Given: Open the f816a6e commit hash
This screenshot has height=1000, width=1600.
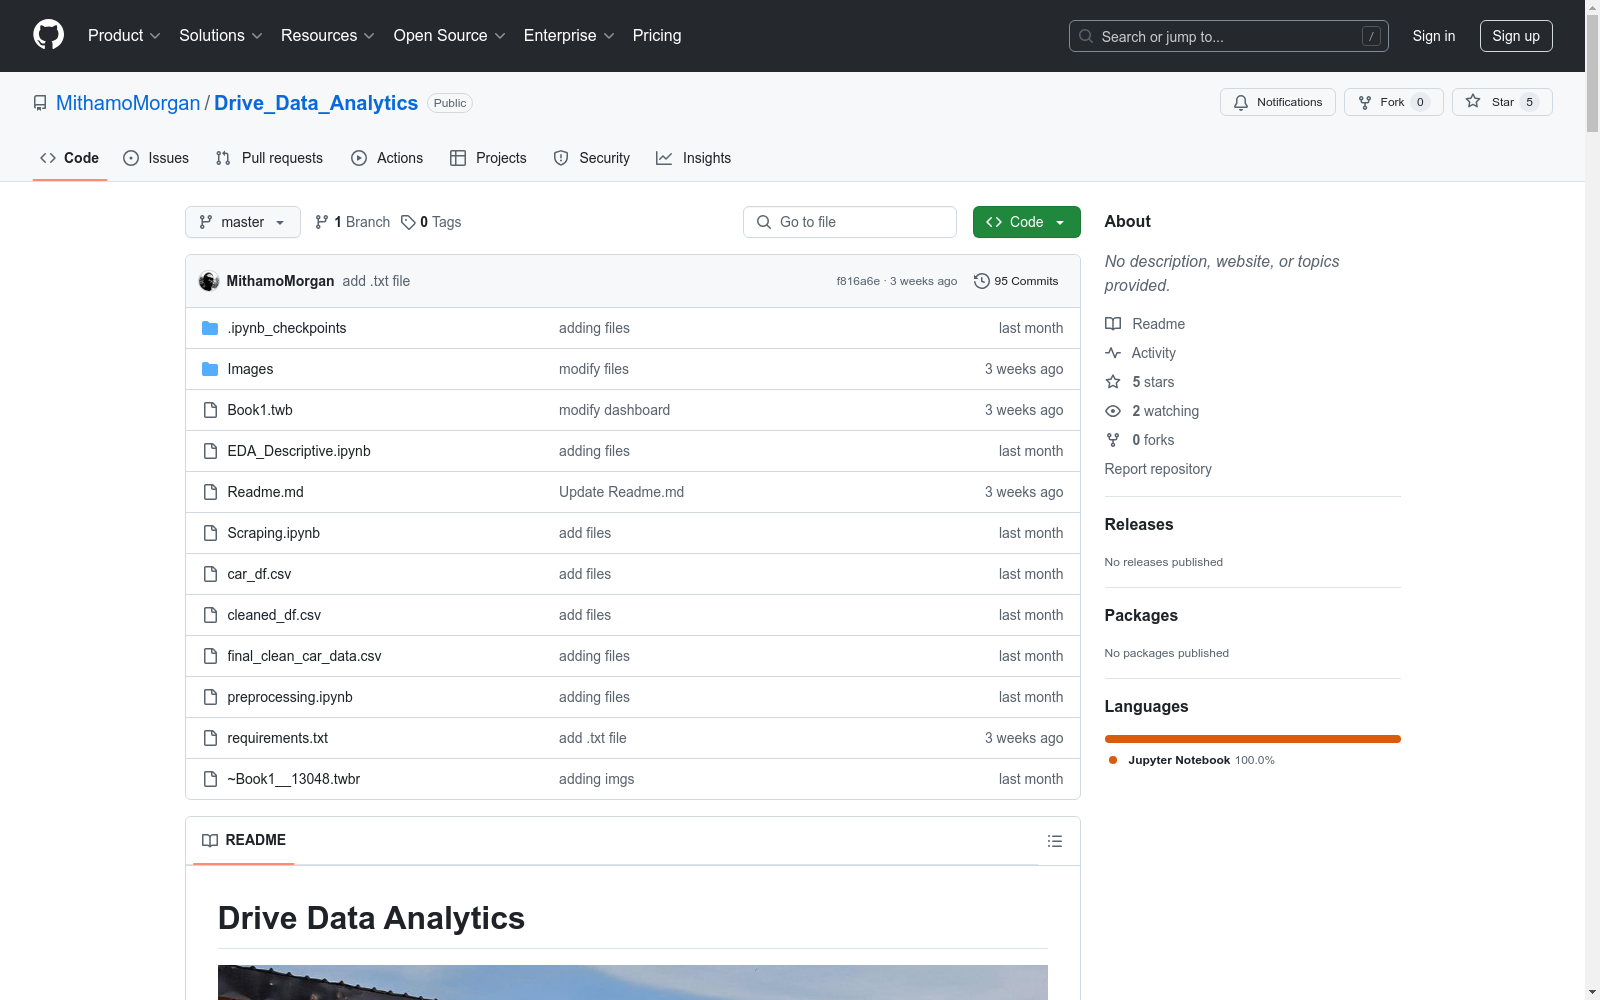Looking at the screenshot, I should [x=858, y=281].
